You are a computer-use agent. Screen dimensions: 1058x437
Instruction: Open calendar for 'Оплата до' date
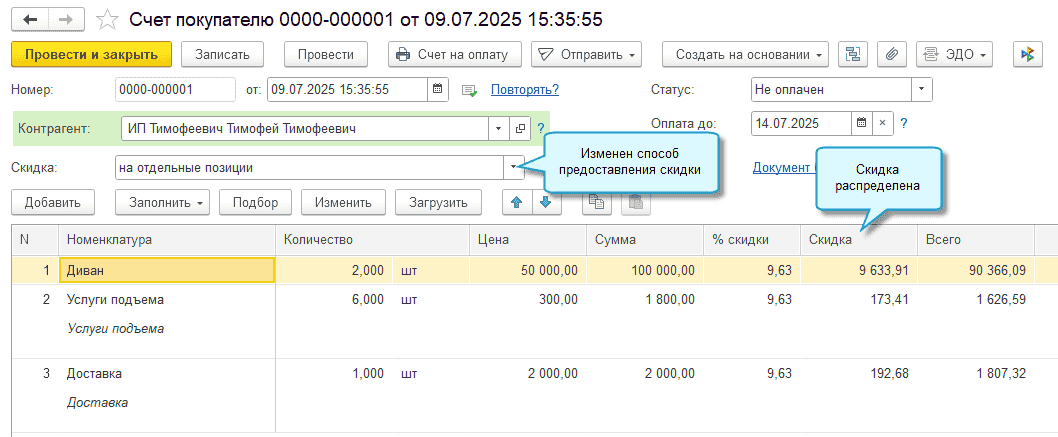(x=861, y=123)
